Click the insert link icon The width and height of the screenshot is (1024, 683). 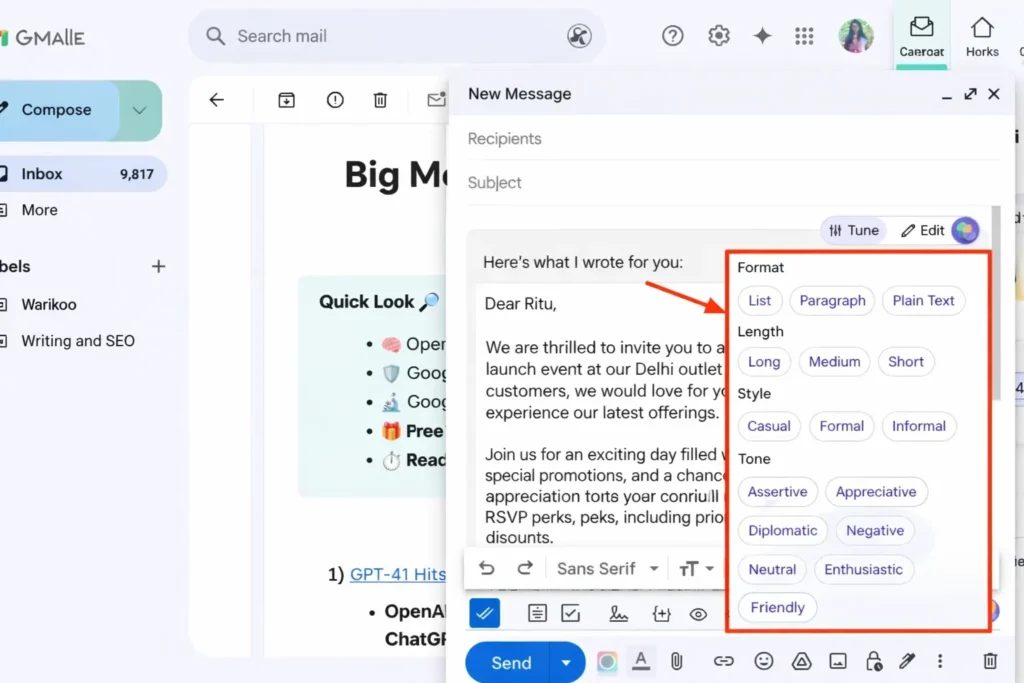point(723,661)
